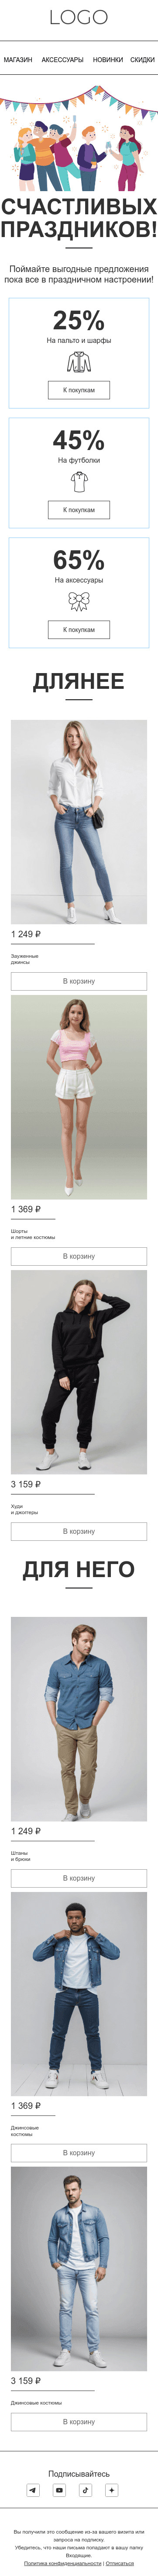The width and height of the screenshot is (158, 2576).
Task: Add the skinny jeans for 1 249 ₽ to cart
Action: tap(79, 981)
